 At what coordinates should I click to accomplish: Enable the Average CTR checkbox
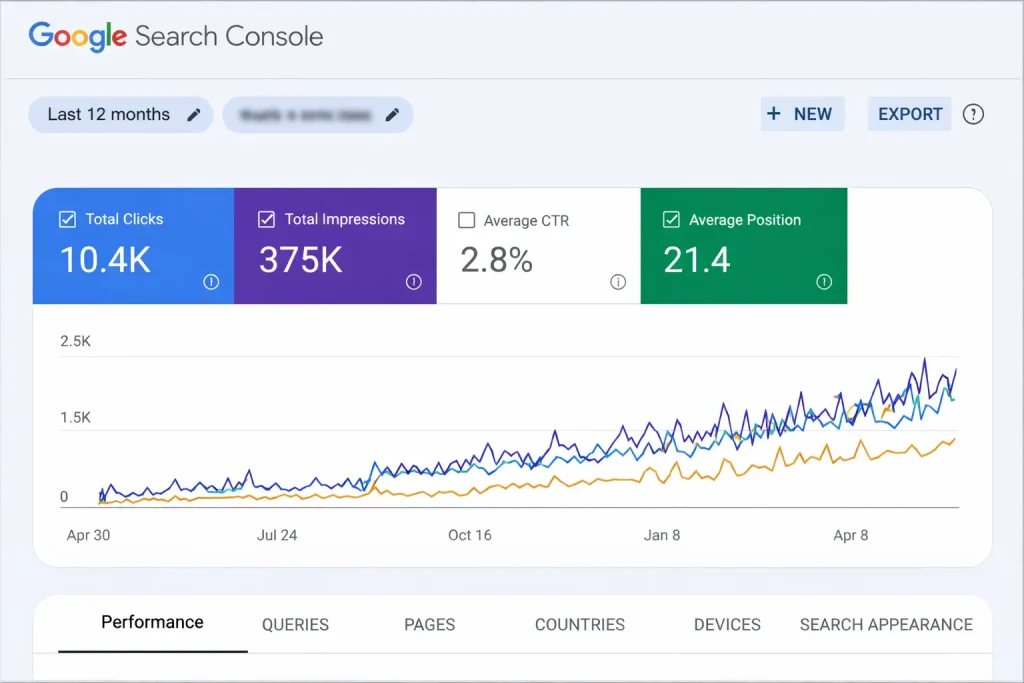466,220
